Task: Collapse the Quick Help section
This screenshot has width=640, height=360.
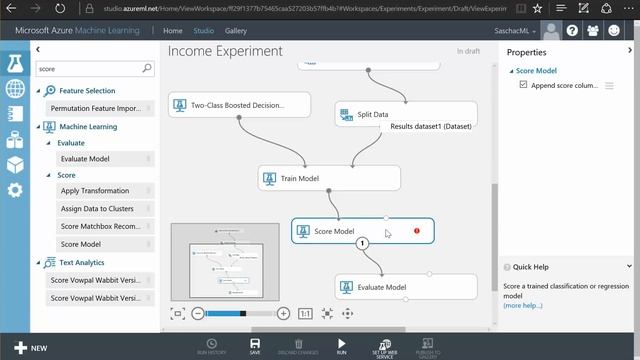Action: [629, 266]
